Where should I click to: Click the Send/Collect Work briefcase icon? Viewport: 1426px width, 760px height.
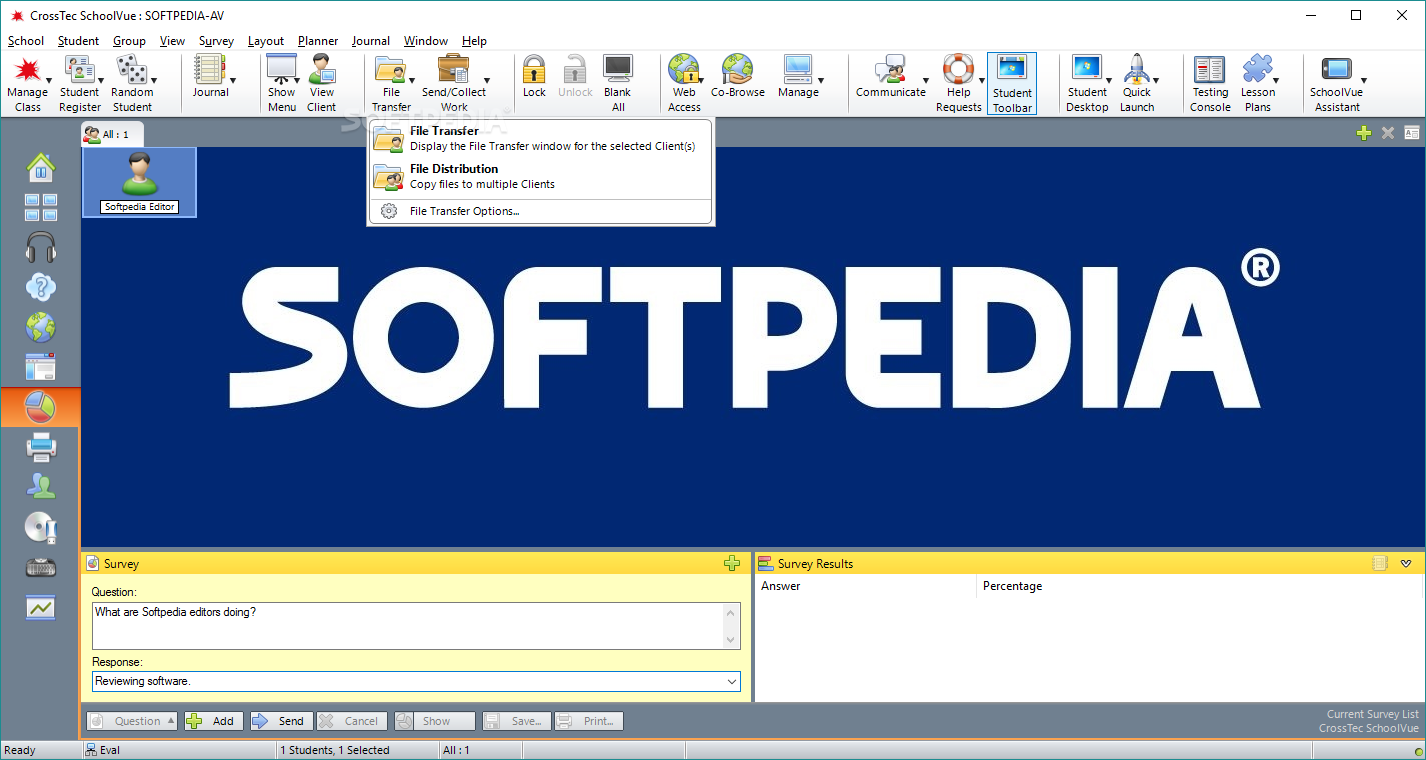(x=453, y=70)
